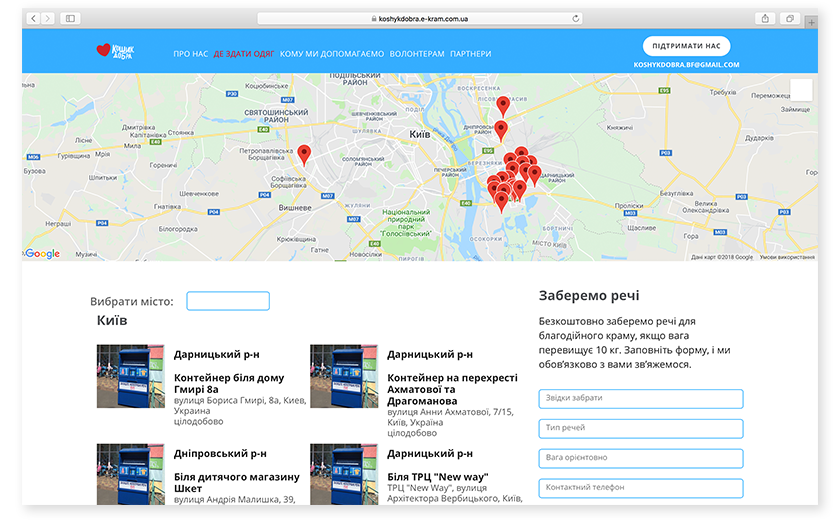Select the northernmost red map pin

503,105
